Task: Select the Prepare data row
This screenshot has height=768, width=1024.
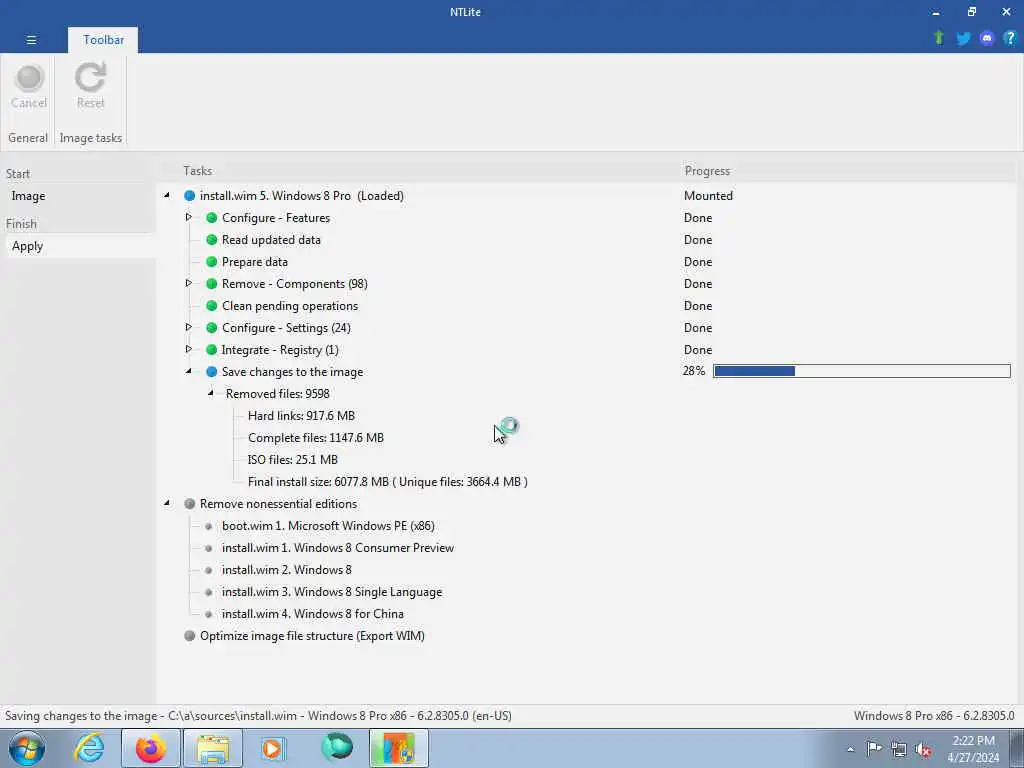Action: pos(255,262)
